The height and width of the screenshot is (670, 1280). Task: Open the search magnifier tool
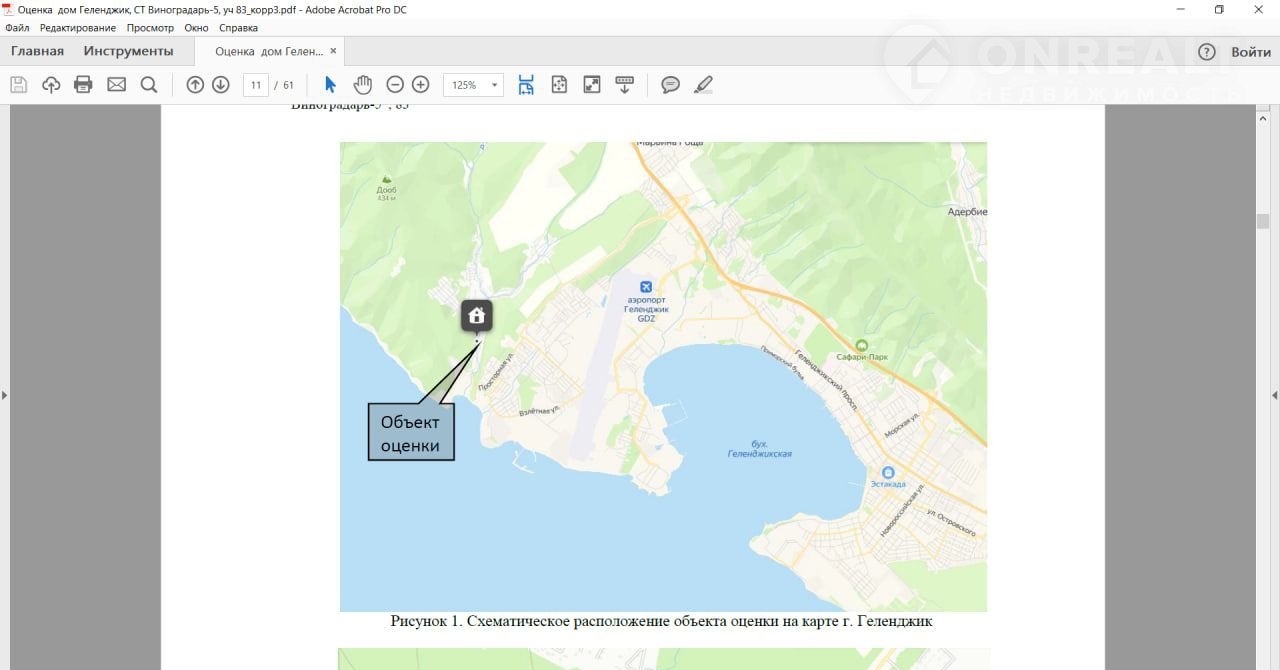pos(149,85)
